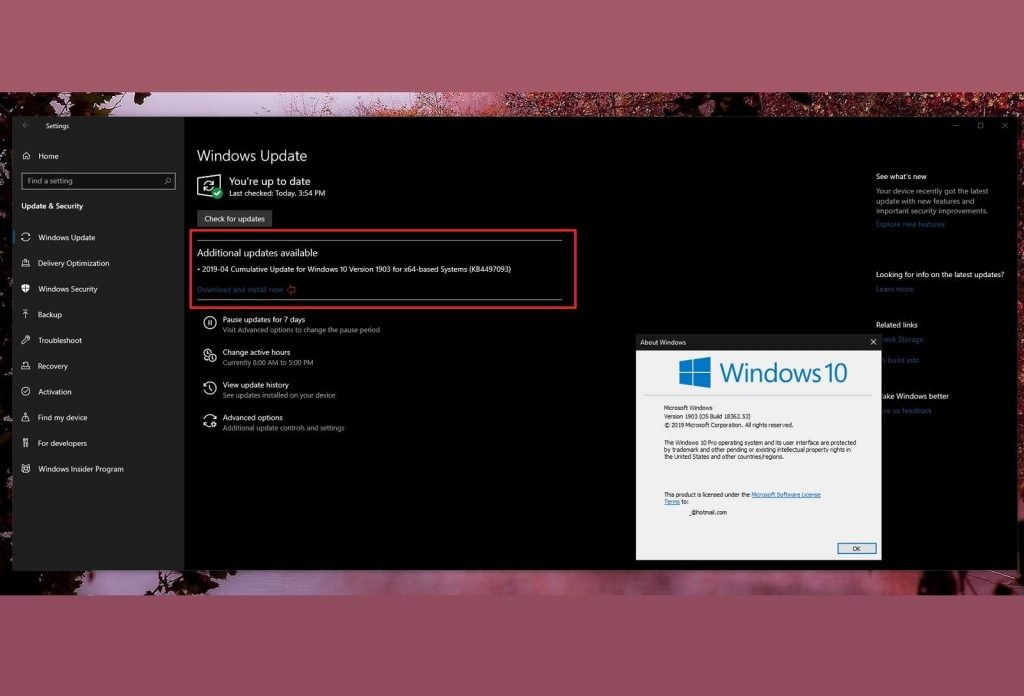Click the Download and install now link

point(240,290)
